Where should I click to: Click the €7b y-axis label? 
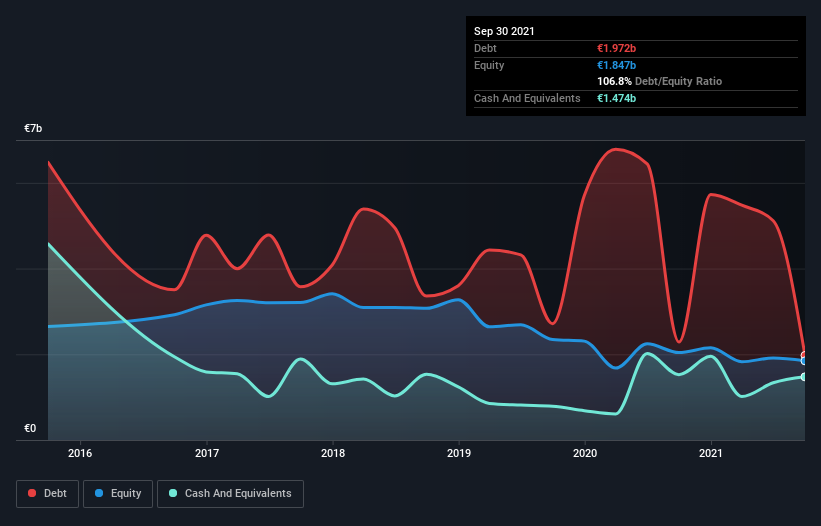(x=33, y=129)
